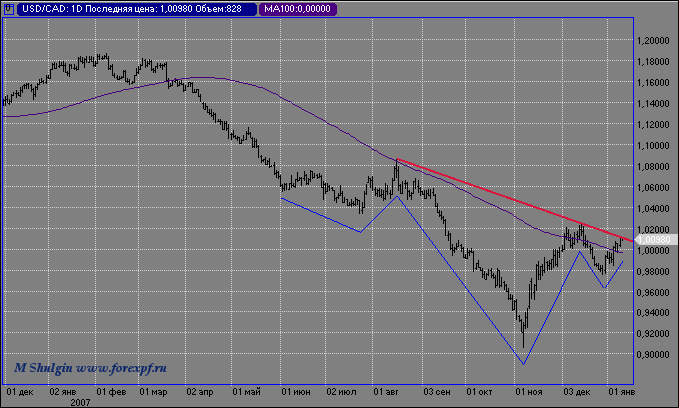Click the 0,90000 price axis label
This screenshot has height=408, width=679.
(654, 355)
